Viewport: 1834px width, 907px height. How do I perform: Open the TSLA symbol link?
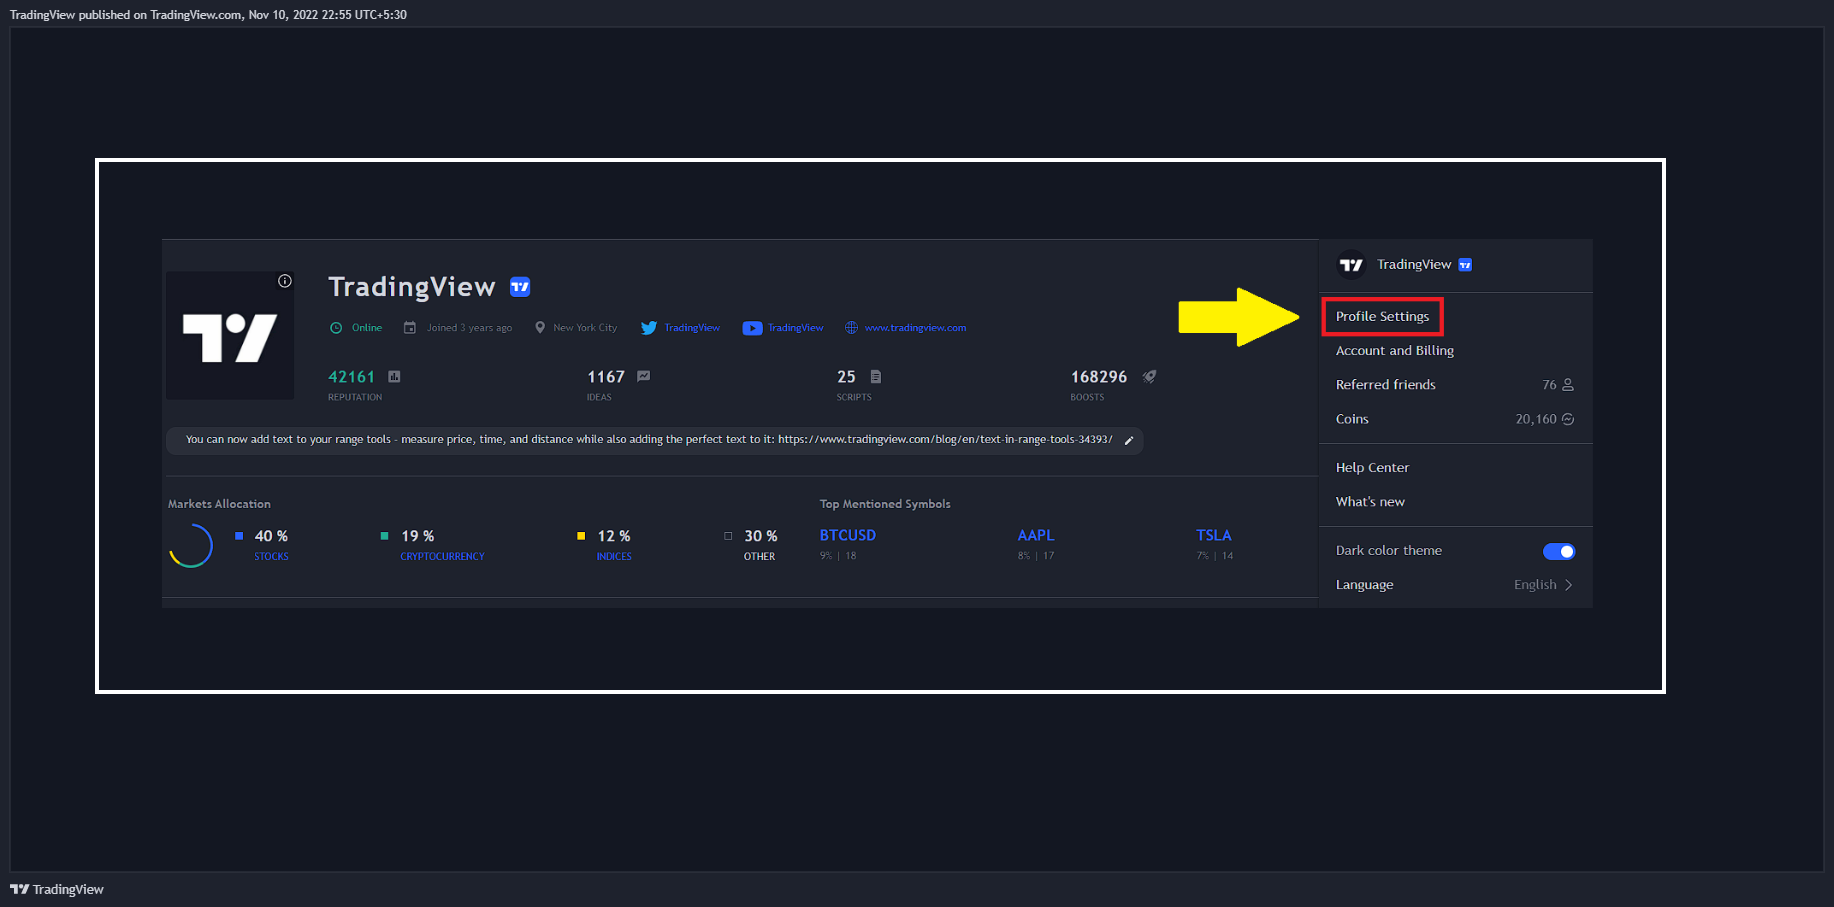(1214, 536)
